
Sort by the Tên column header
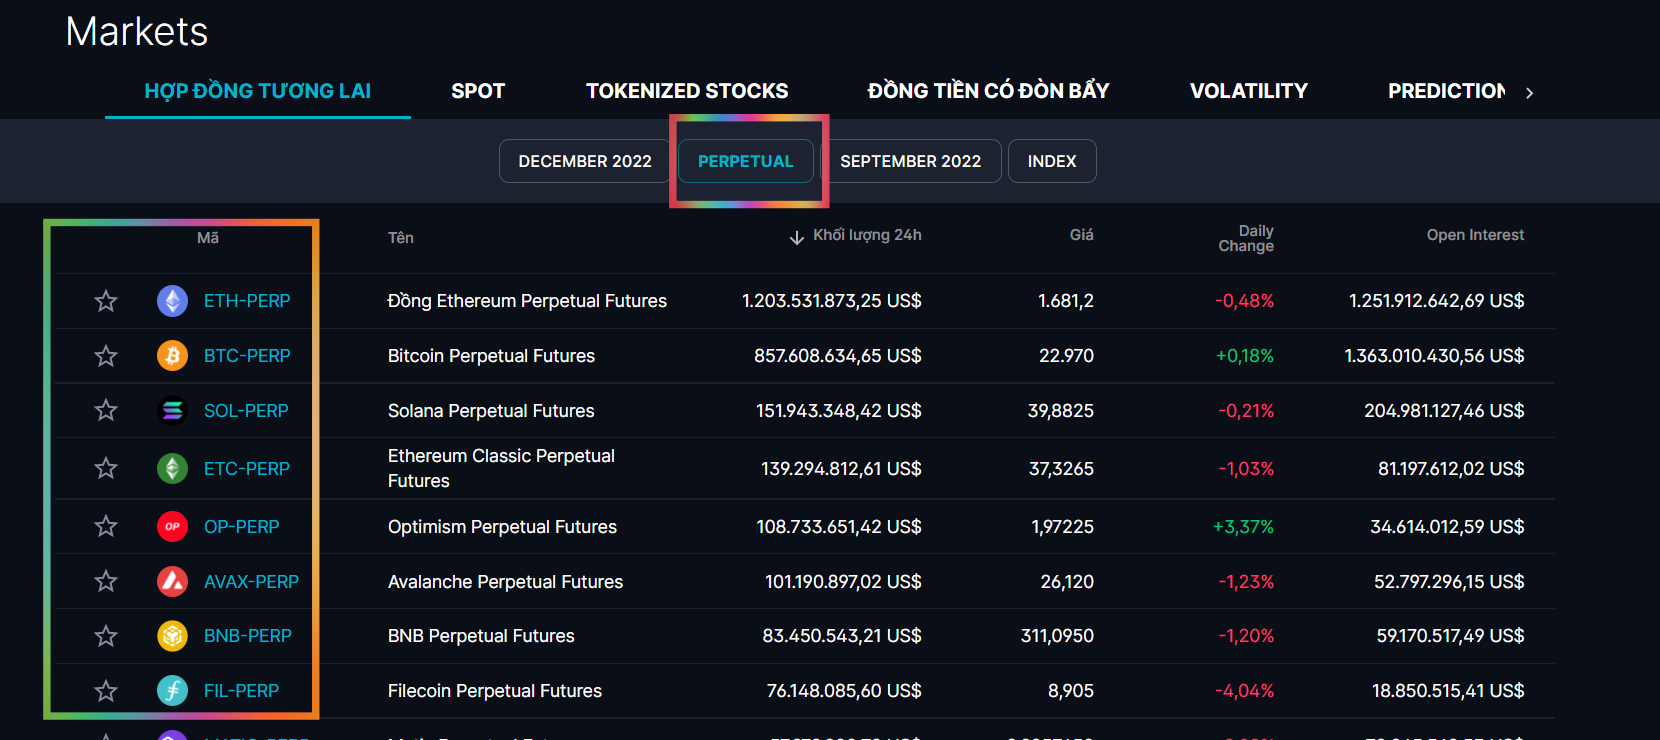click(x=401, y=238)
